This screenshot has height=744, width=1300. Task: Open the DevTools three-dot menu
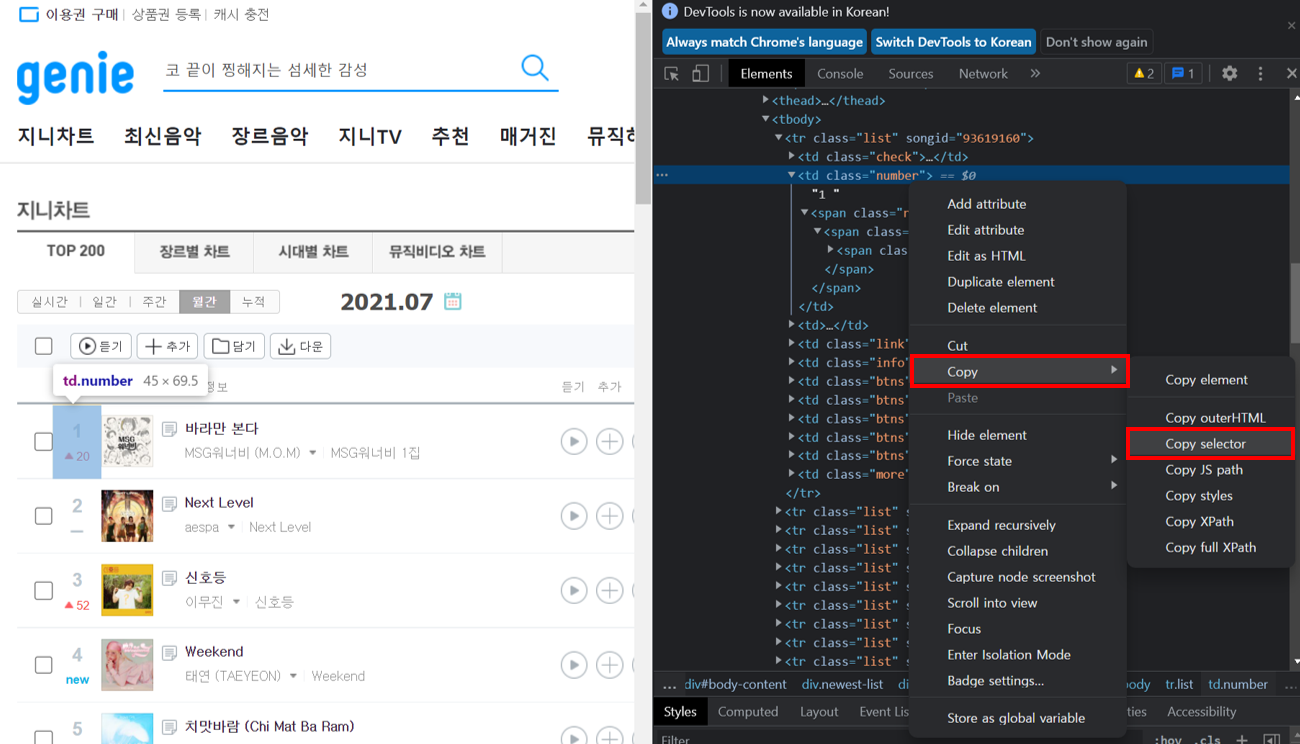tap(1260, 74)
